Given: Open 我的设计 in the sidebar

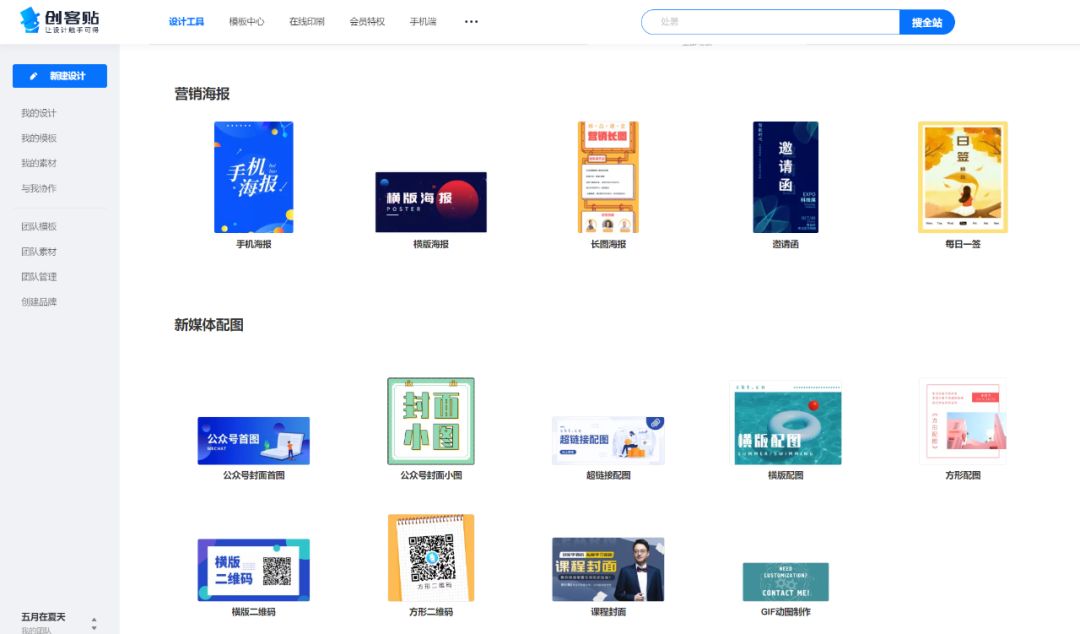Looking at the screenshot, I should pyautogui.click(x=39, y=113).
